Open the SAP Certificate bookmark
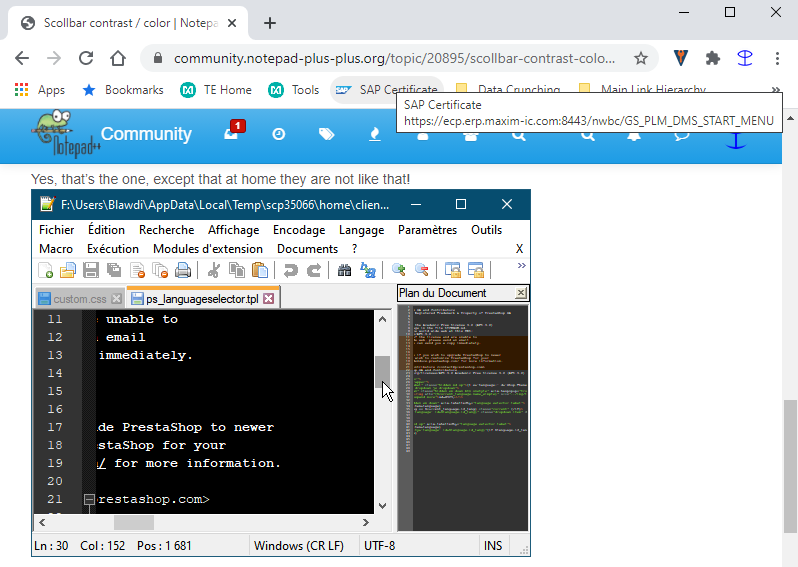This screenshot has height=567, width=798. point(386,90)
